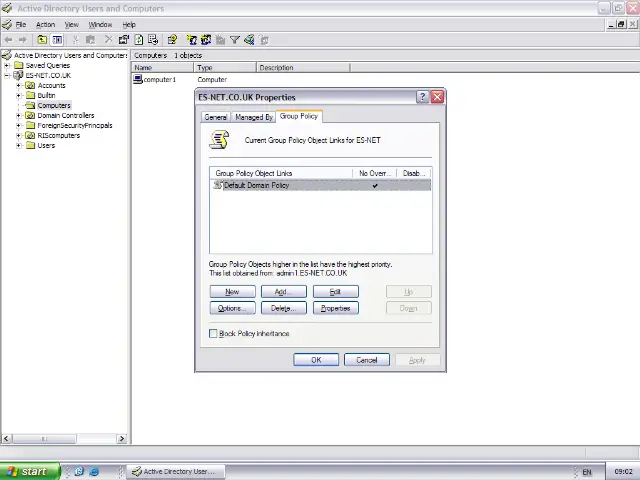640x480 pixels.
Task: Expand the Users tree node
Action: click(18, 146)
